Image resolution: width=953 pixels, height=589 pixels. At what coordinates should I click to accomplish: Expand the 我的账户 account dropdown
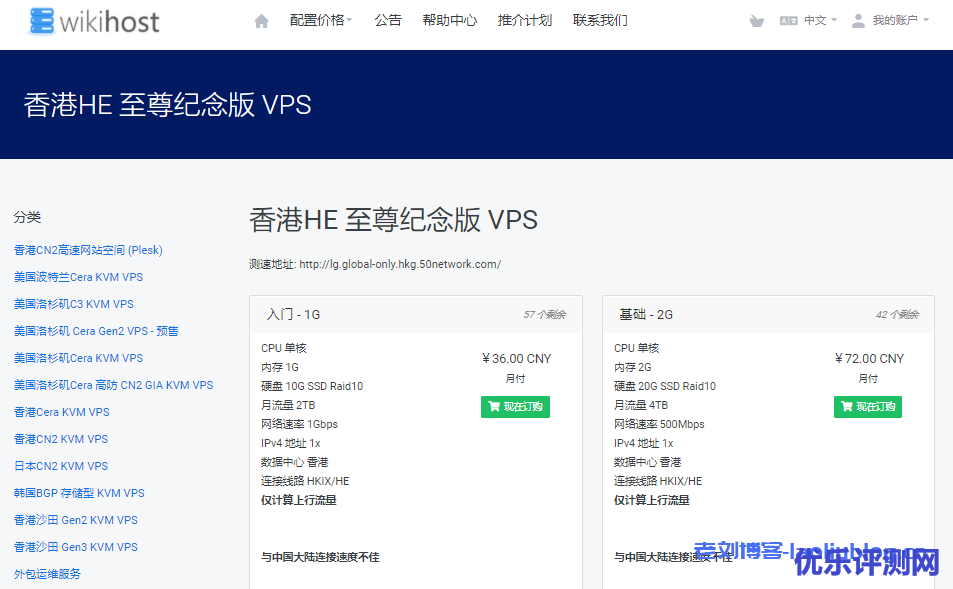(899, 21)
